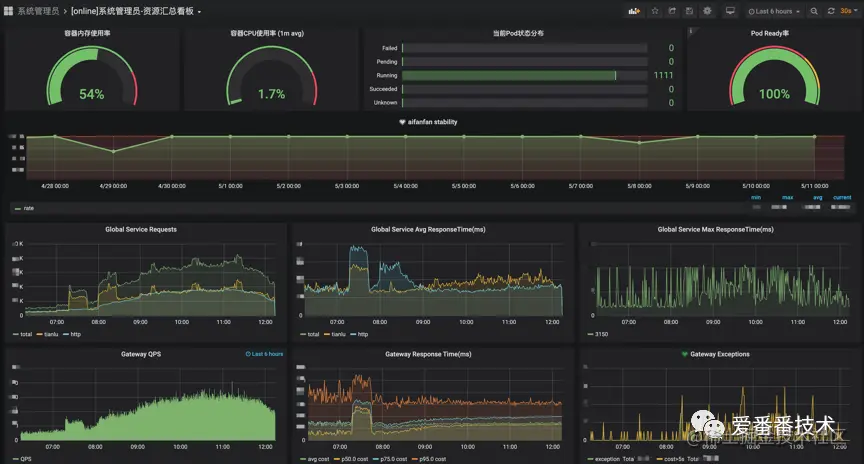Open the info corner of the Pod Ready率 panel
The height and width of the screenshot is (464, 864).
pos(691,31)
